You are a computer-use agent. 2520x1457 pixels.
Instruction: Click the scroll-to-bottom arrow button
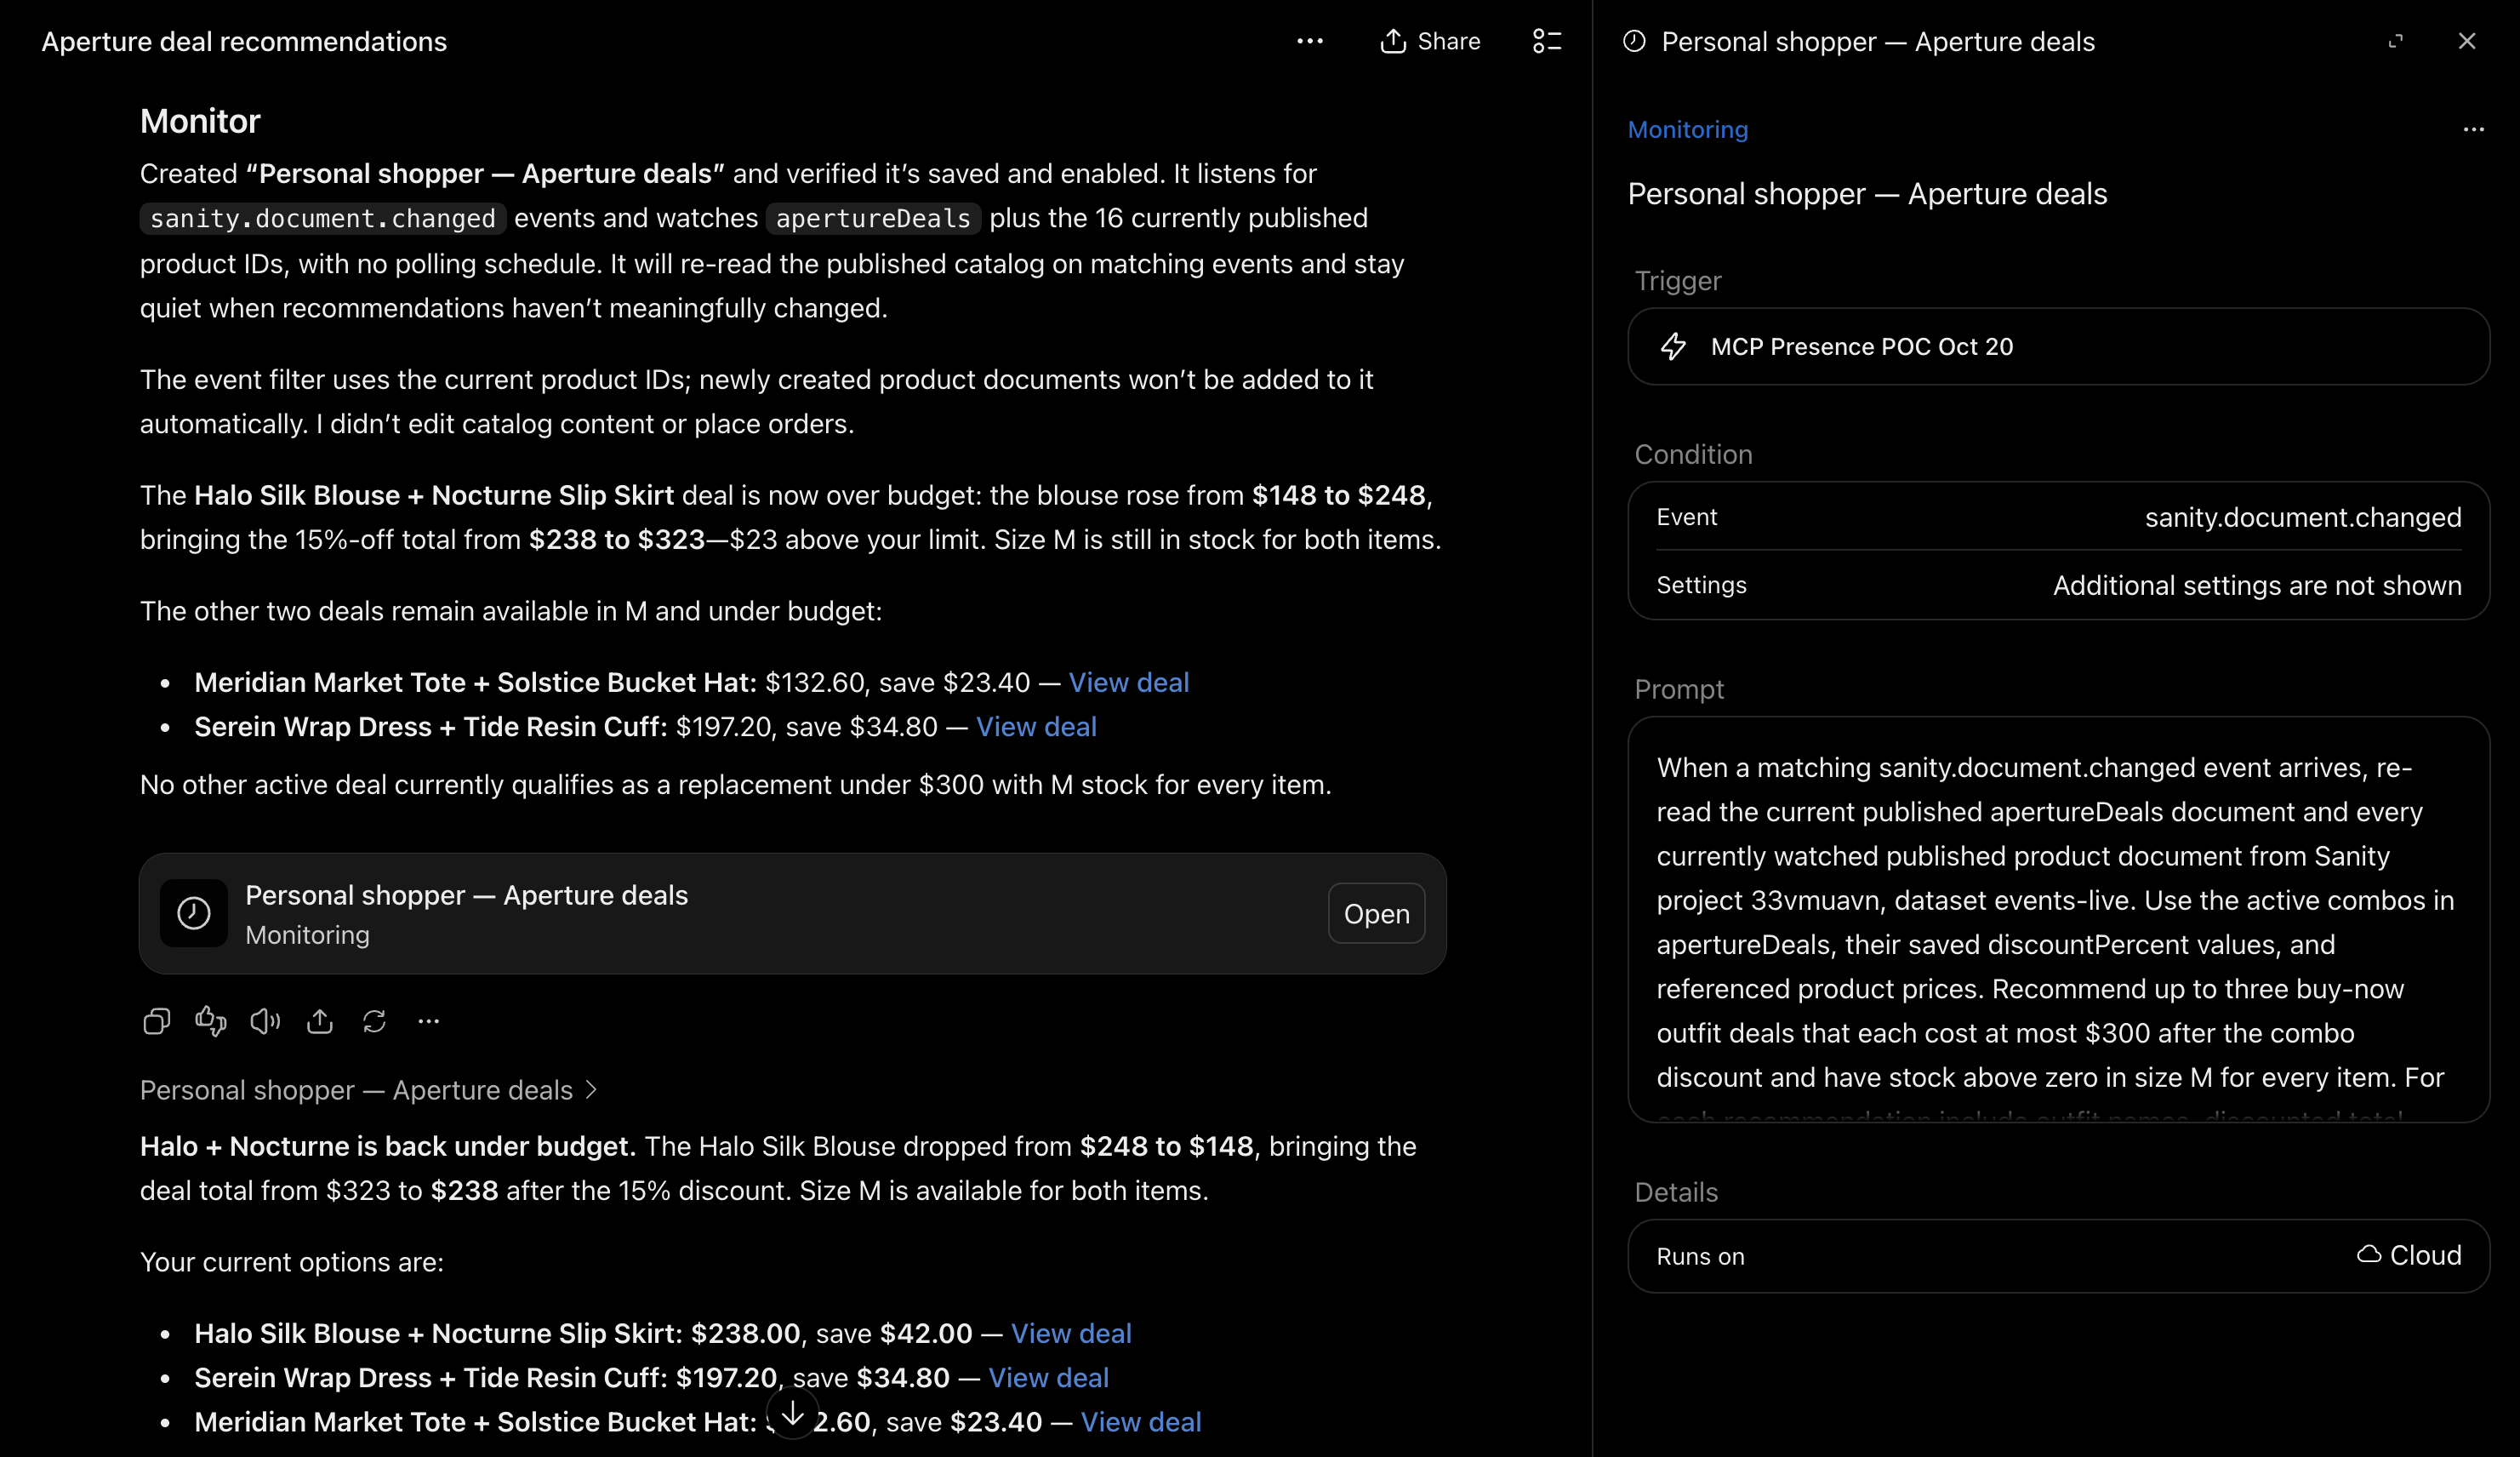(x=793, y=1413)
